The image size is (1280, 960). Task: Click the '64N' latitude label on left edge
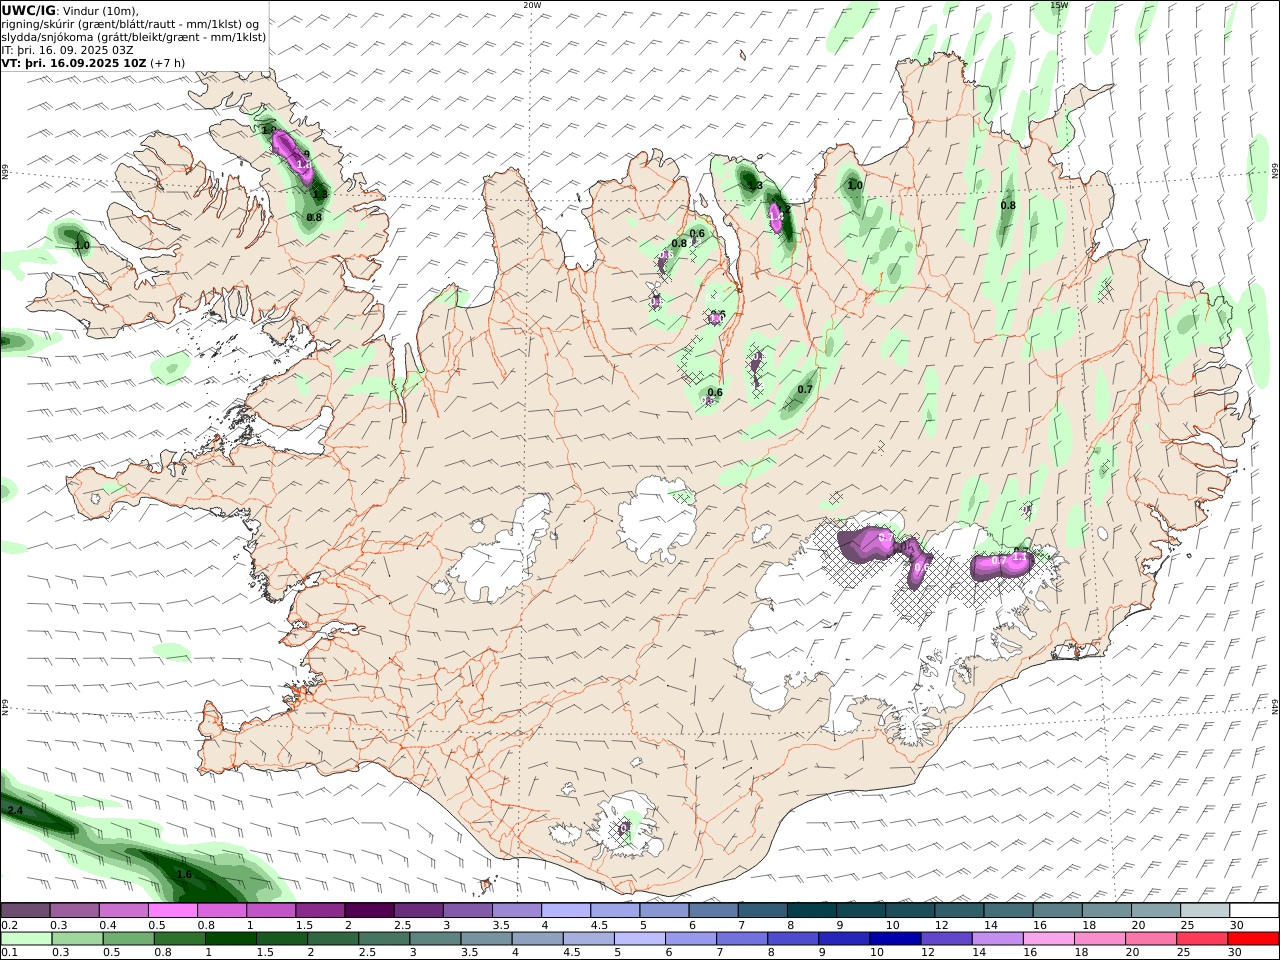point(4,707)
